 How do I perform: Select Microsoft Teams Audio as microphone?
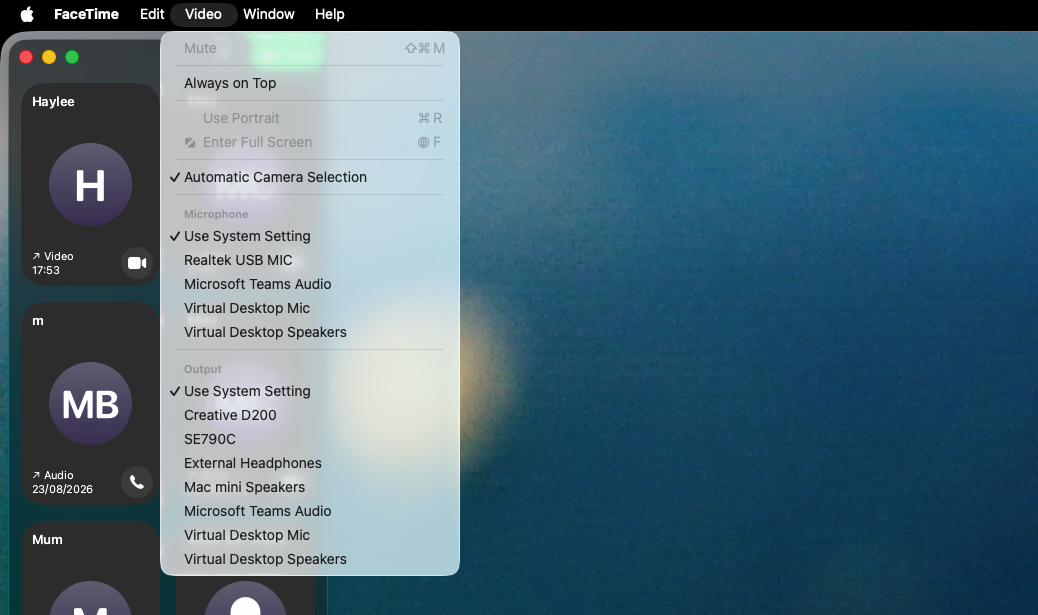(310, 284)
